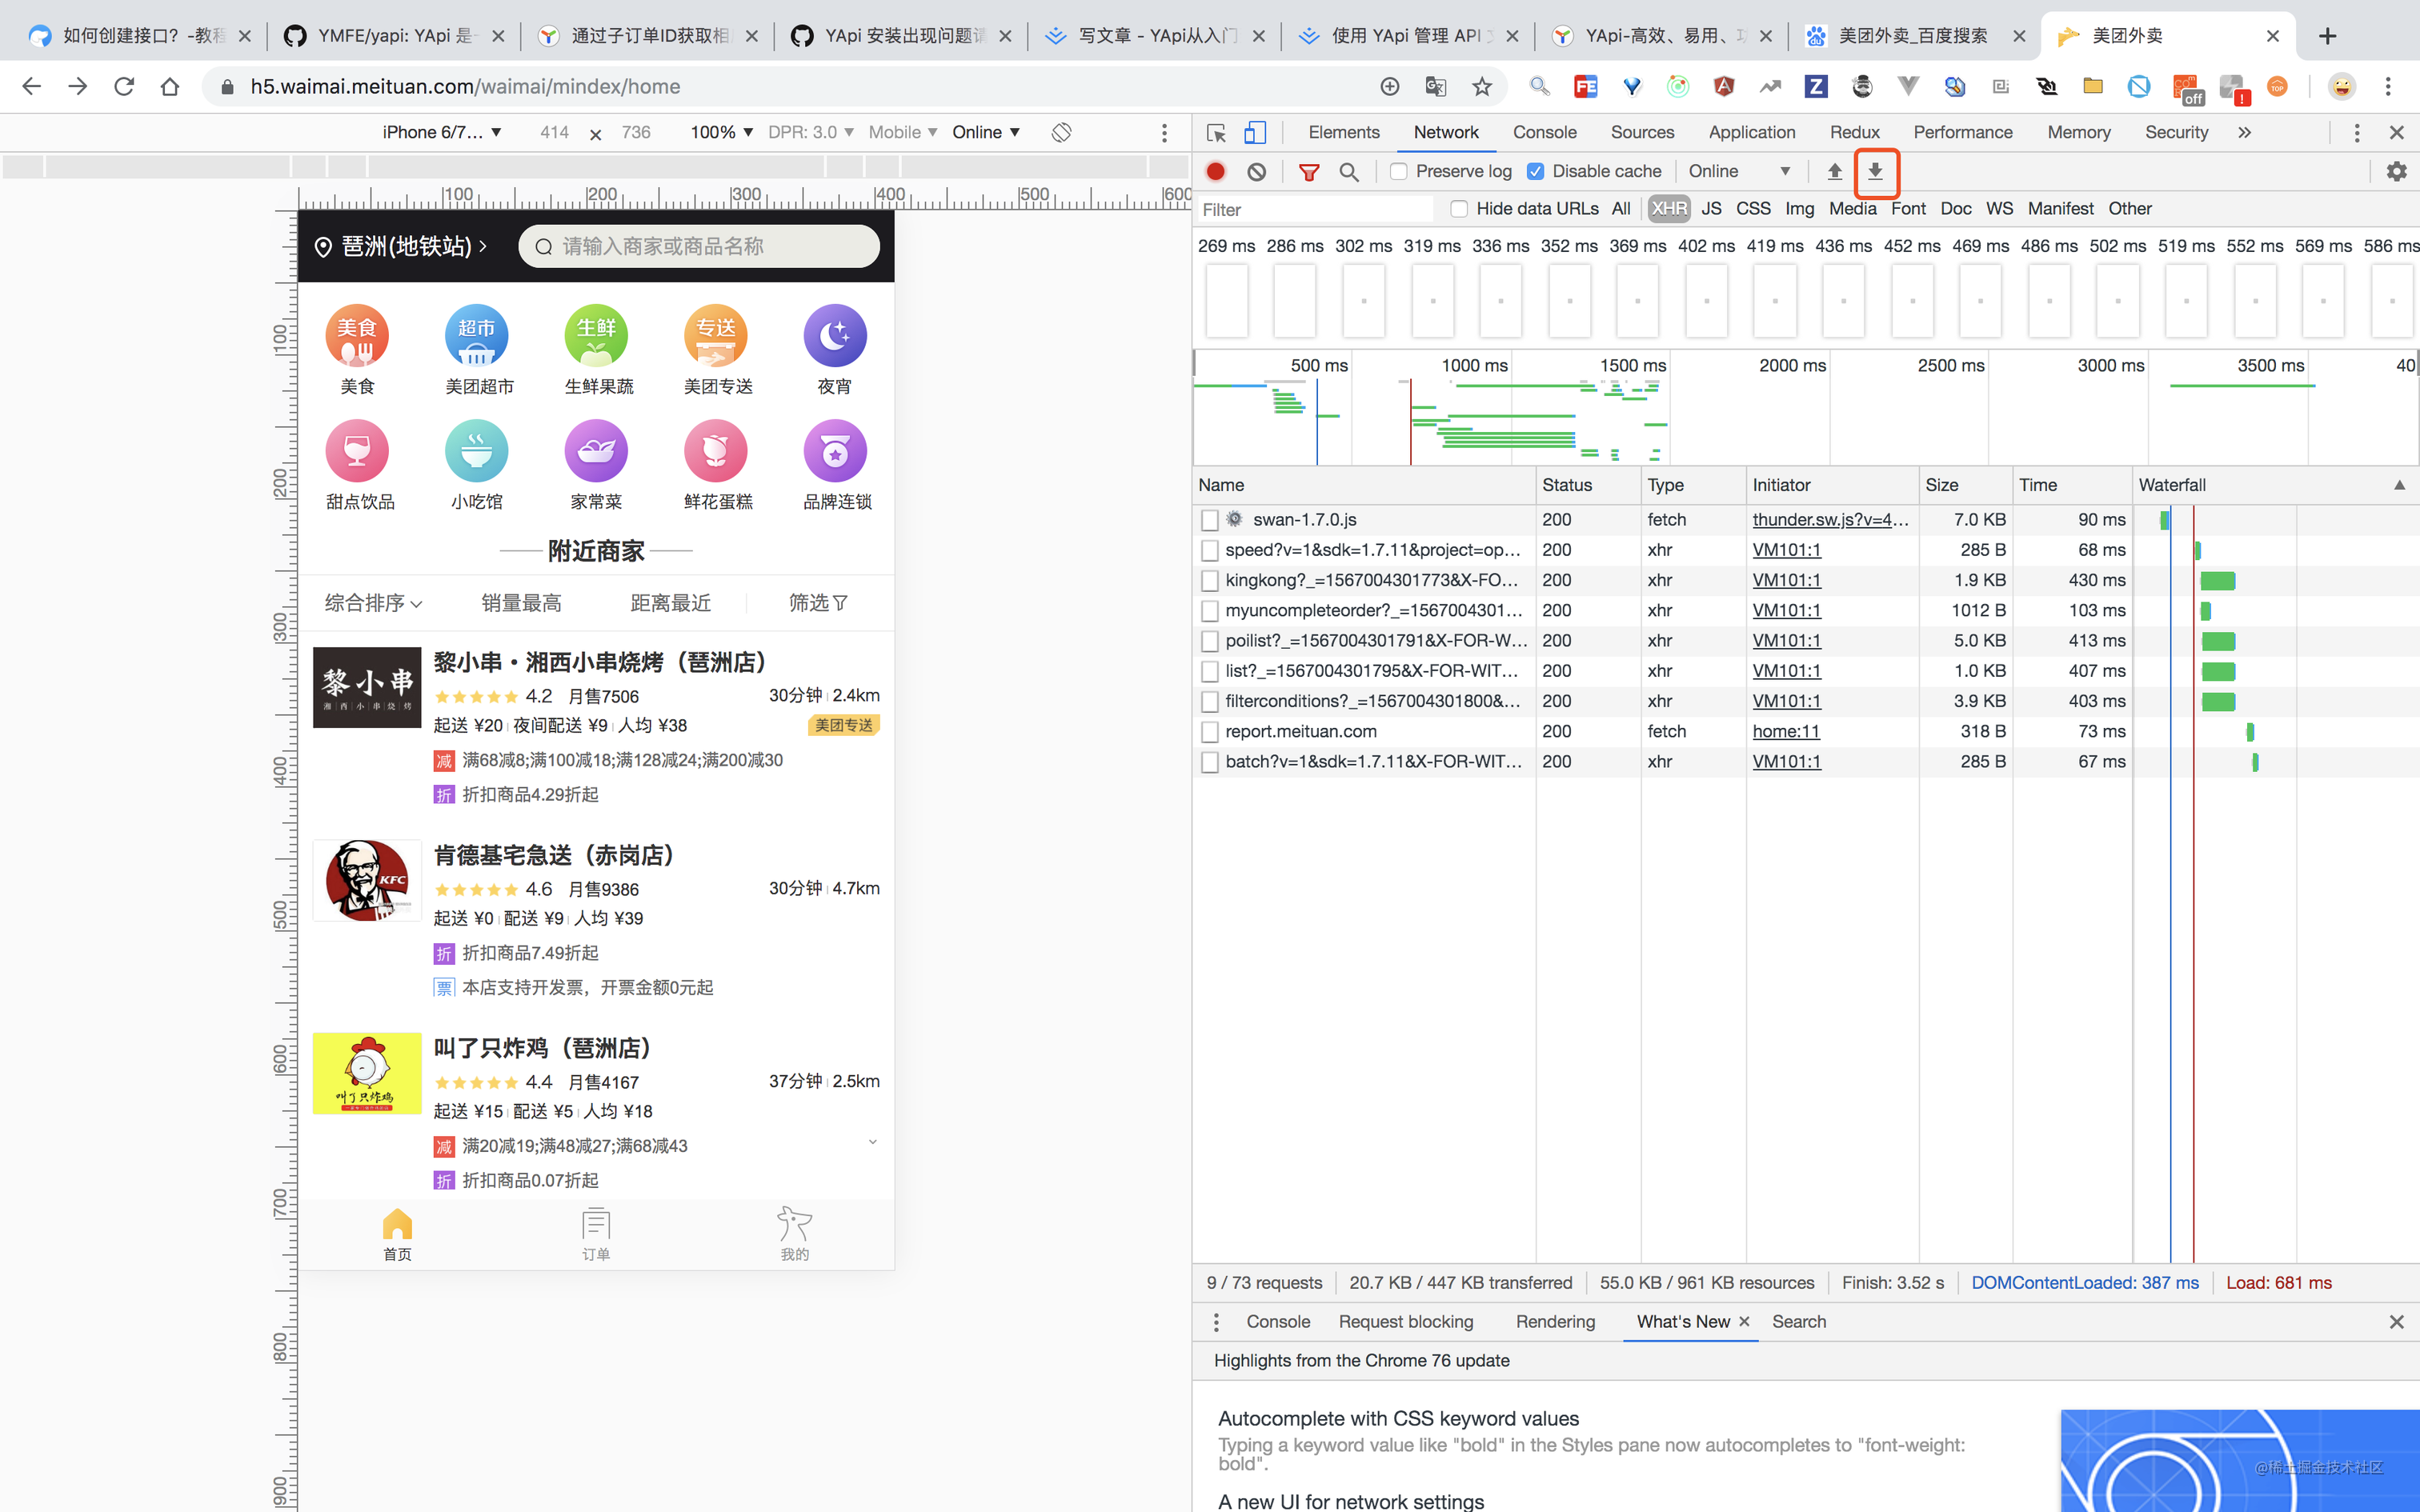Click the network Filter text field
Screen dimensions: 2420x1512
1315,209
